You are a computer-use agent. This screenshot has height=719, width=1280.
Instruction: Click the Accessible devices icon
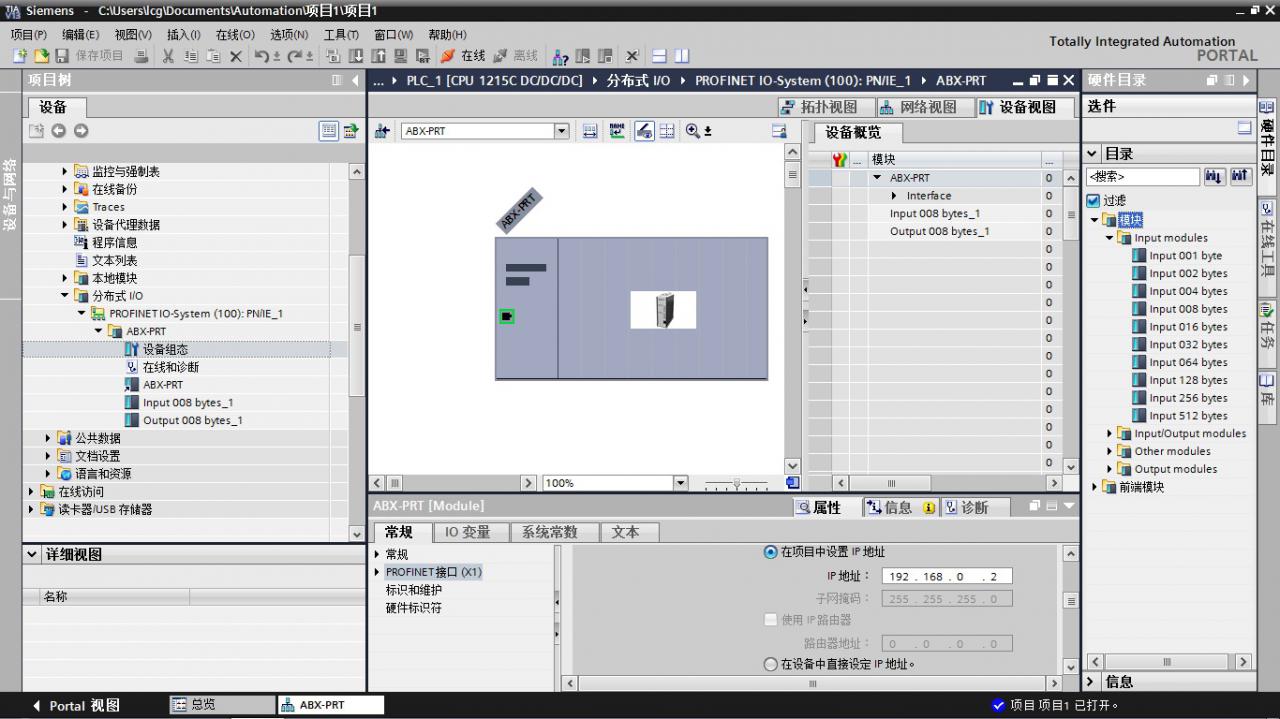point(559,56)
